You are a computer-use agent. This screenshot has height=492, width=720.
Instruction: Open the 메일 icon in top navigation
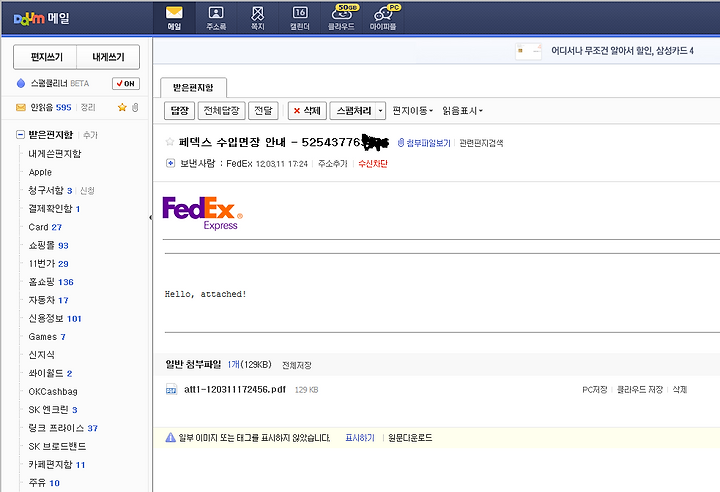(174, 17)
